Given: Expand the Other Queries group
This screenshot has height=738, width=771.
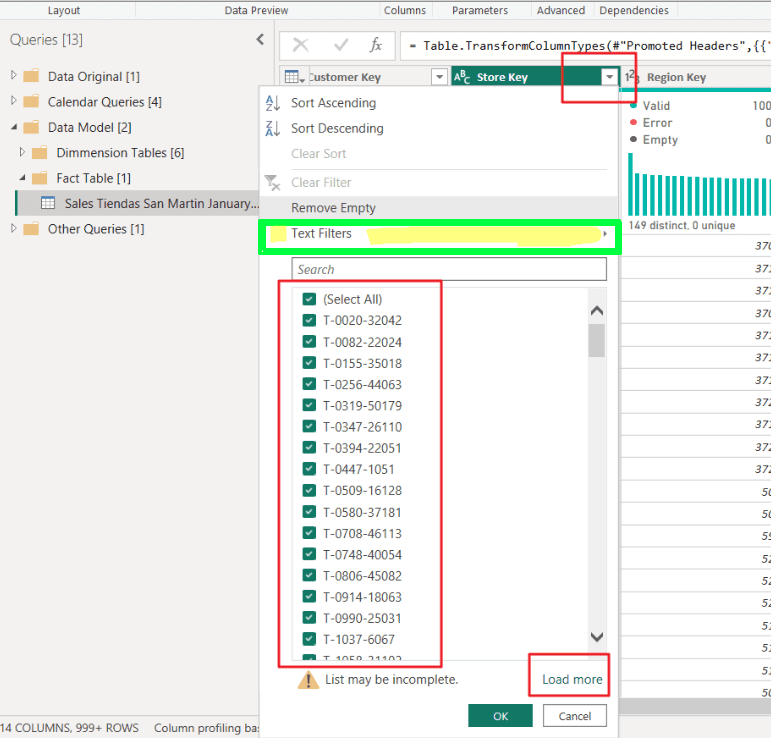Looking at the screenshot, I should [14, 228].
